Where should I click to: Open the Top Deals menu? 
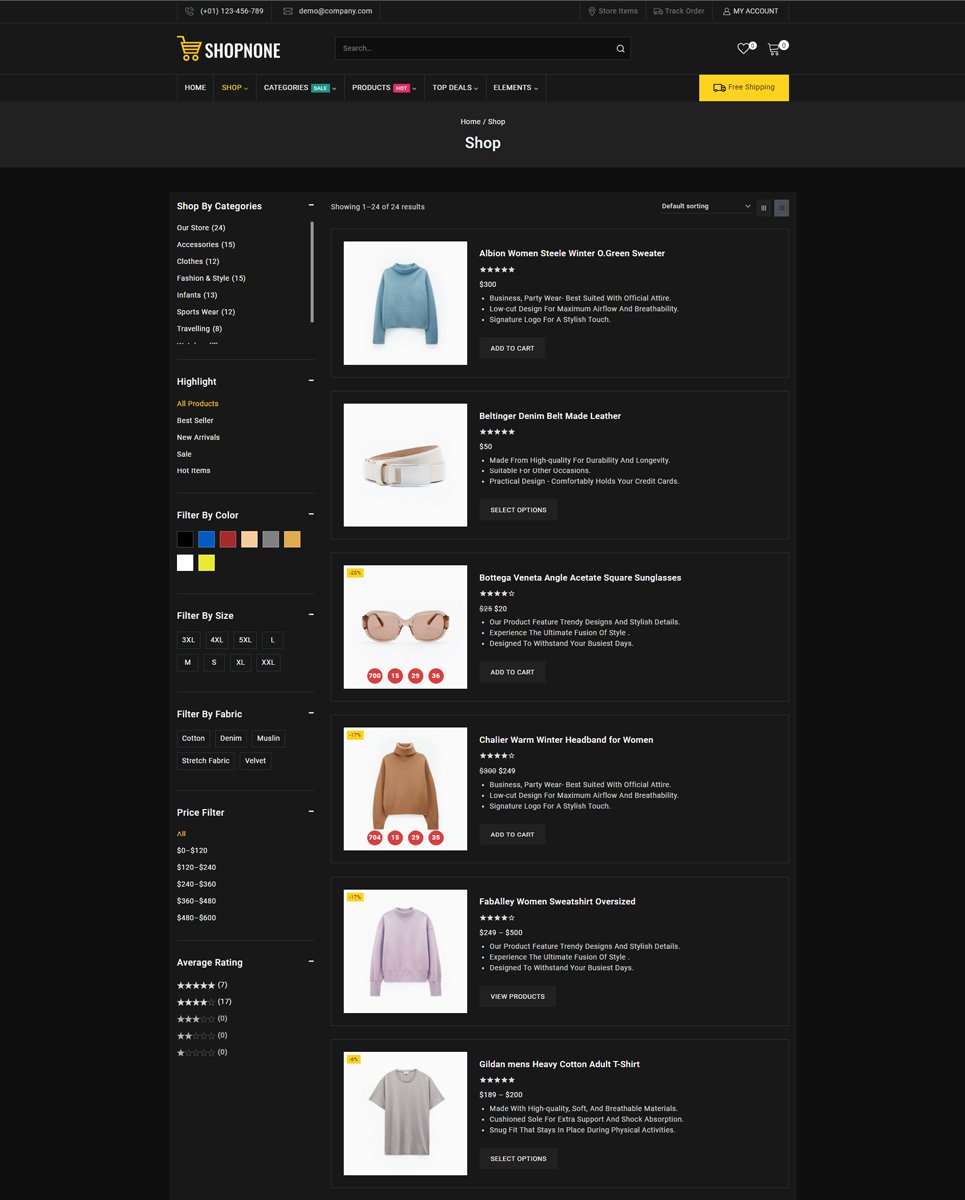coord(455,88)
